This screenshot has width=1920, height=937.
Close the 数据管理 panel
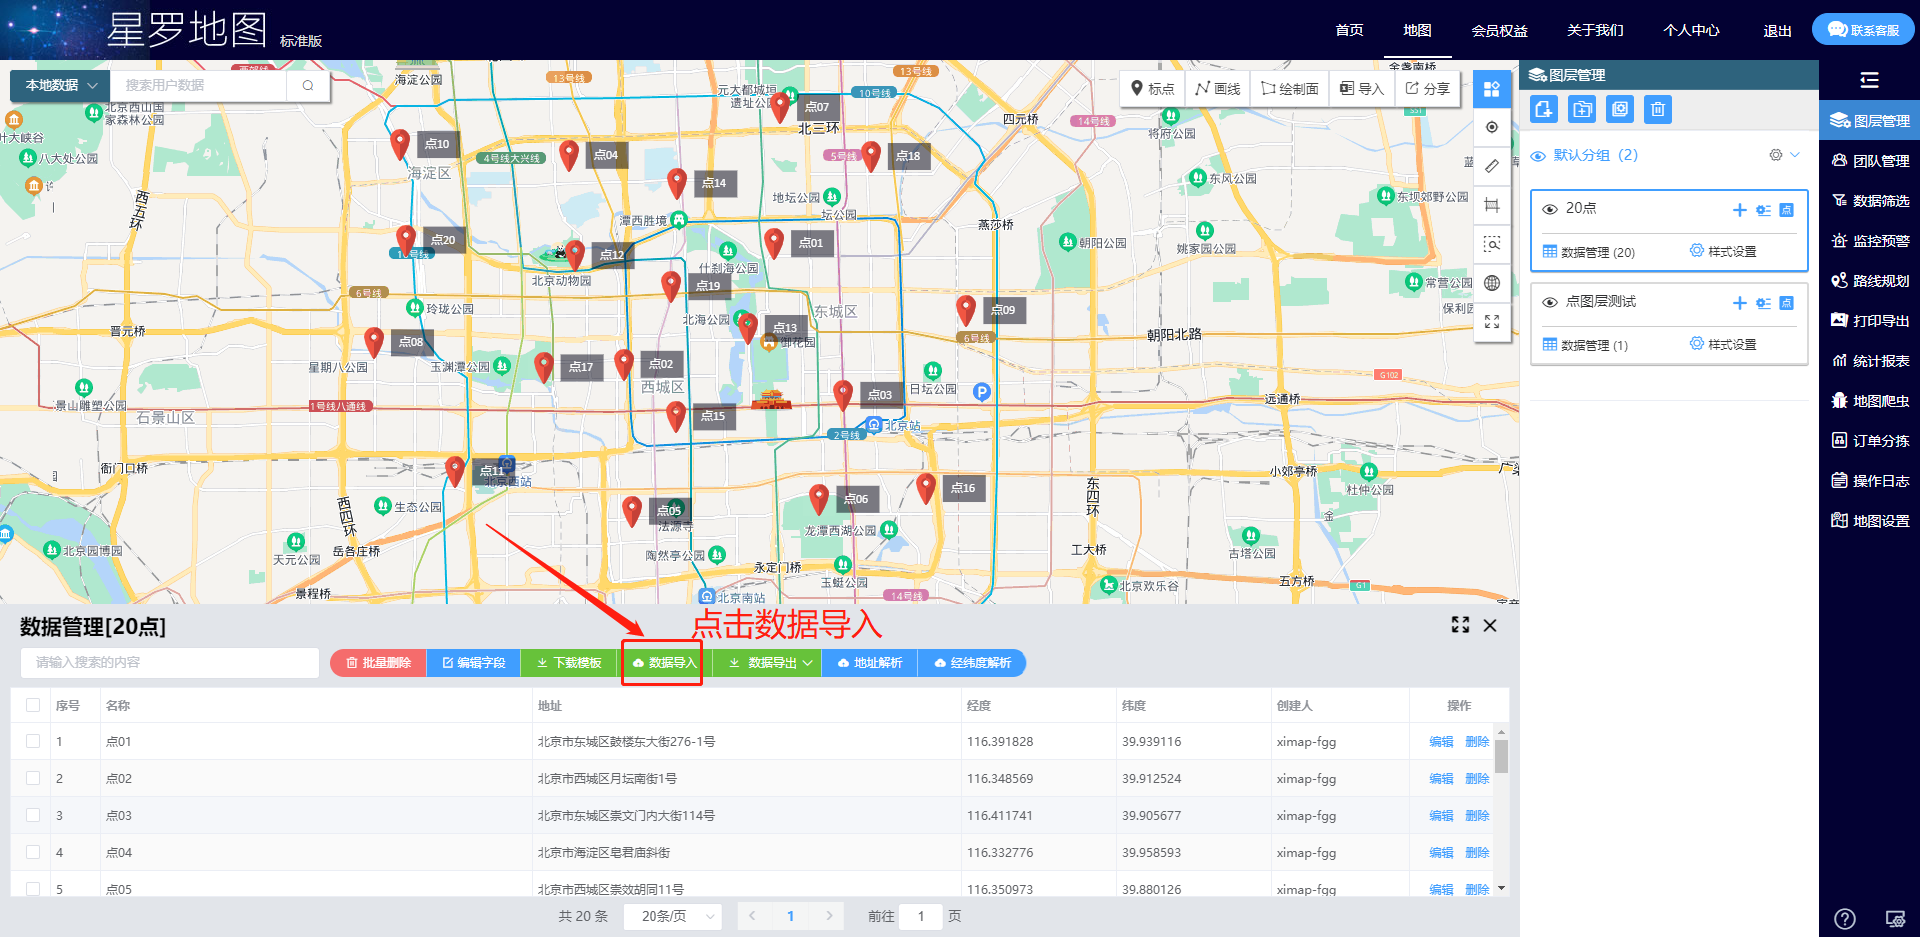[1490, 625]
